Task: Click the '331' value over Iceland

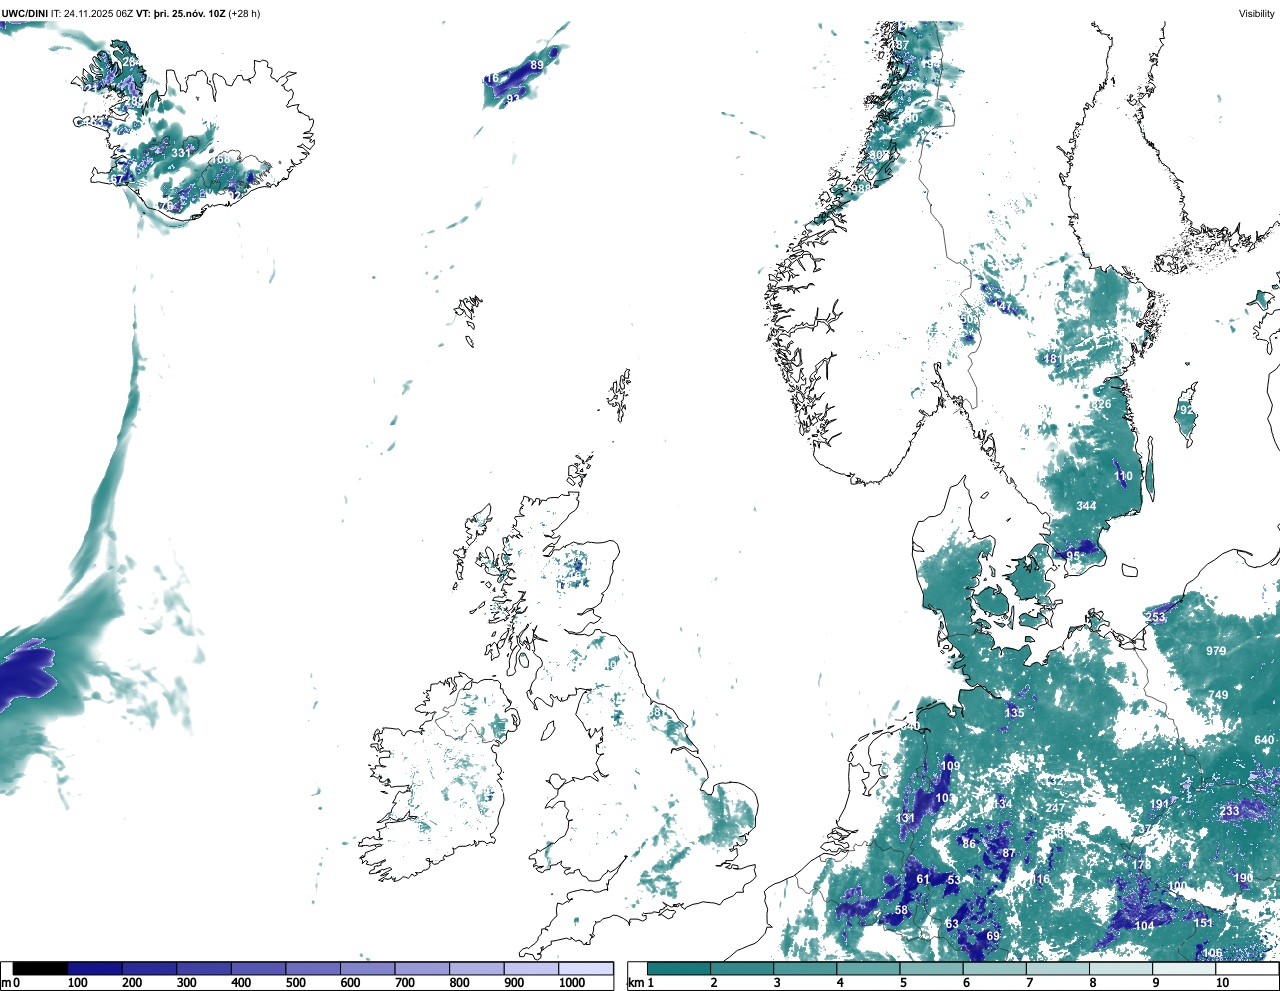Action: pyautogui.click(x=180, y=153)
